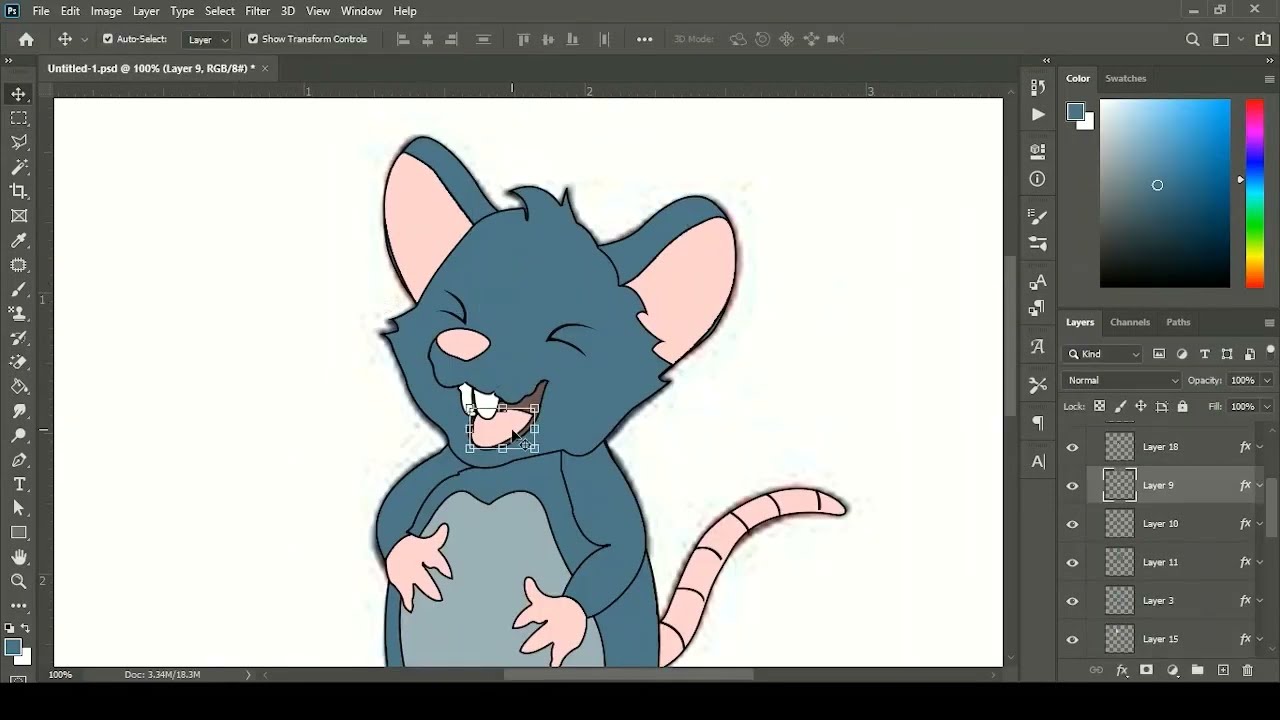
Task: Select the Eyedropper tool
Action: click(19, 240)
